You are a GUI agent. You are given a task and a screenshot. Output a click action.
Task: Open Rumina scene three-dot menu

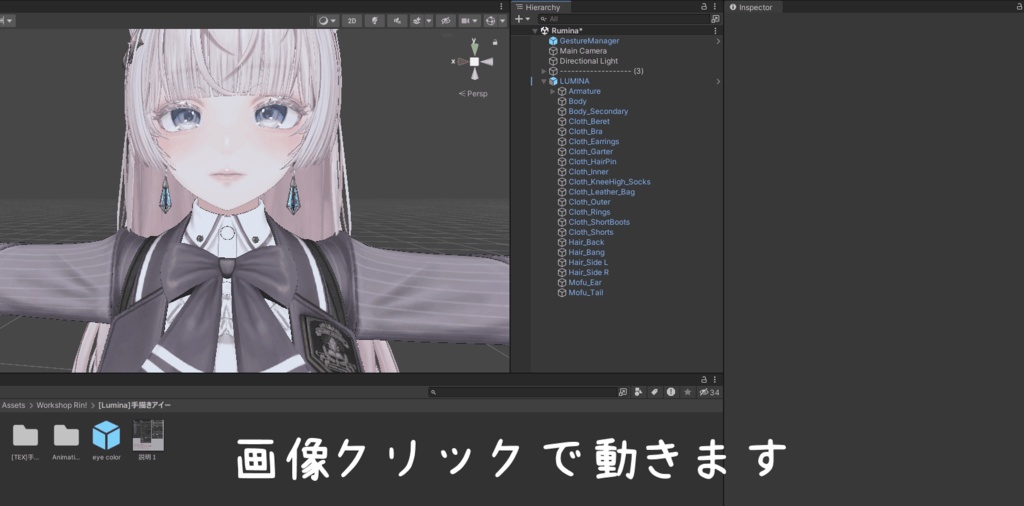tap(715, 31)
